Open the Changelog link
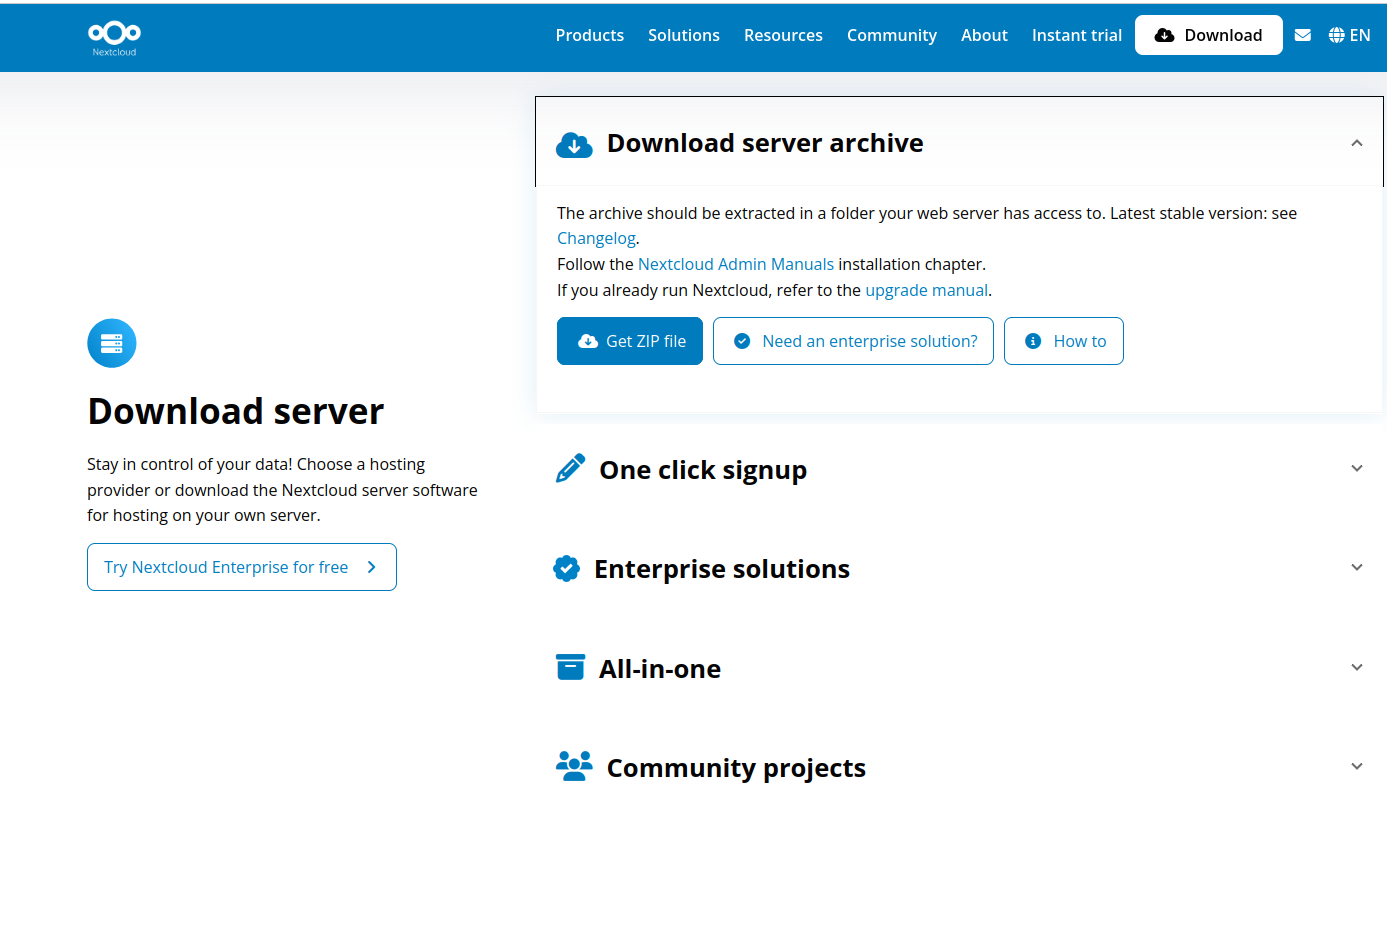The width and height of the screenshot is (1387, 934). (x=596, y=238)
